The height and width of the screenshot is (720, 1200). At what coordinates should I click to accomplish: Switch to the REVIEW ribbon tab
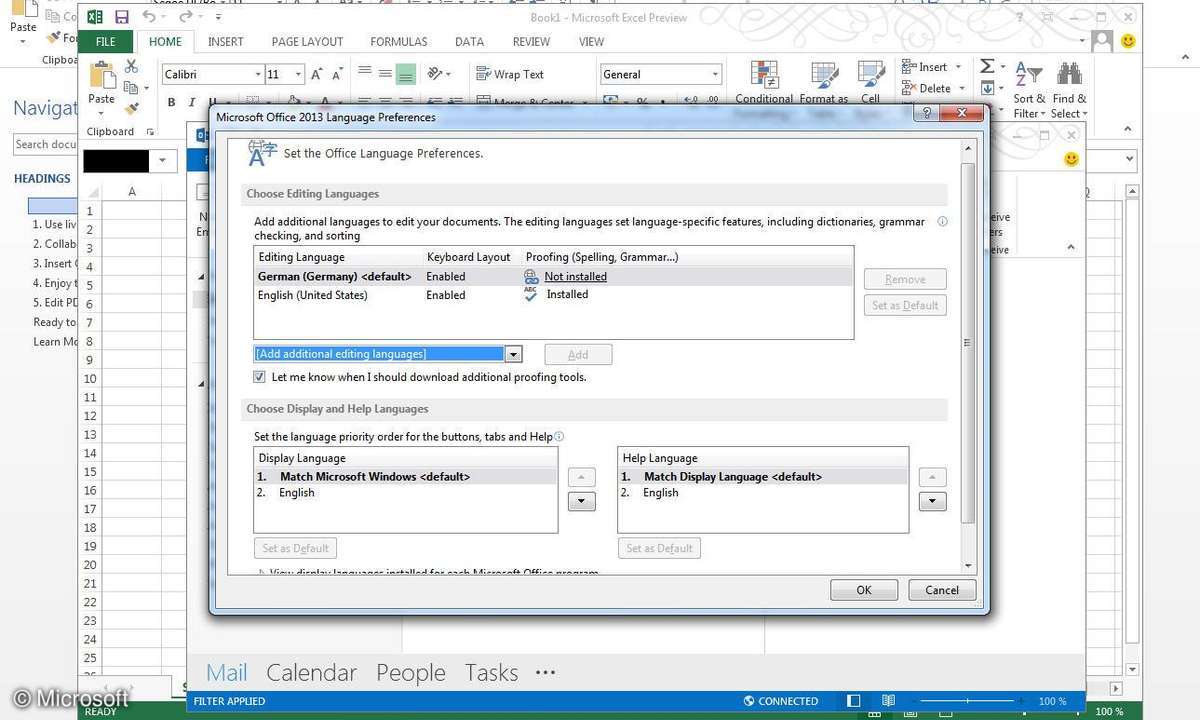[x=531, y=42]
